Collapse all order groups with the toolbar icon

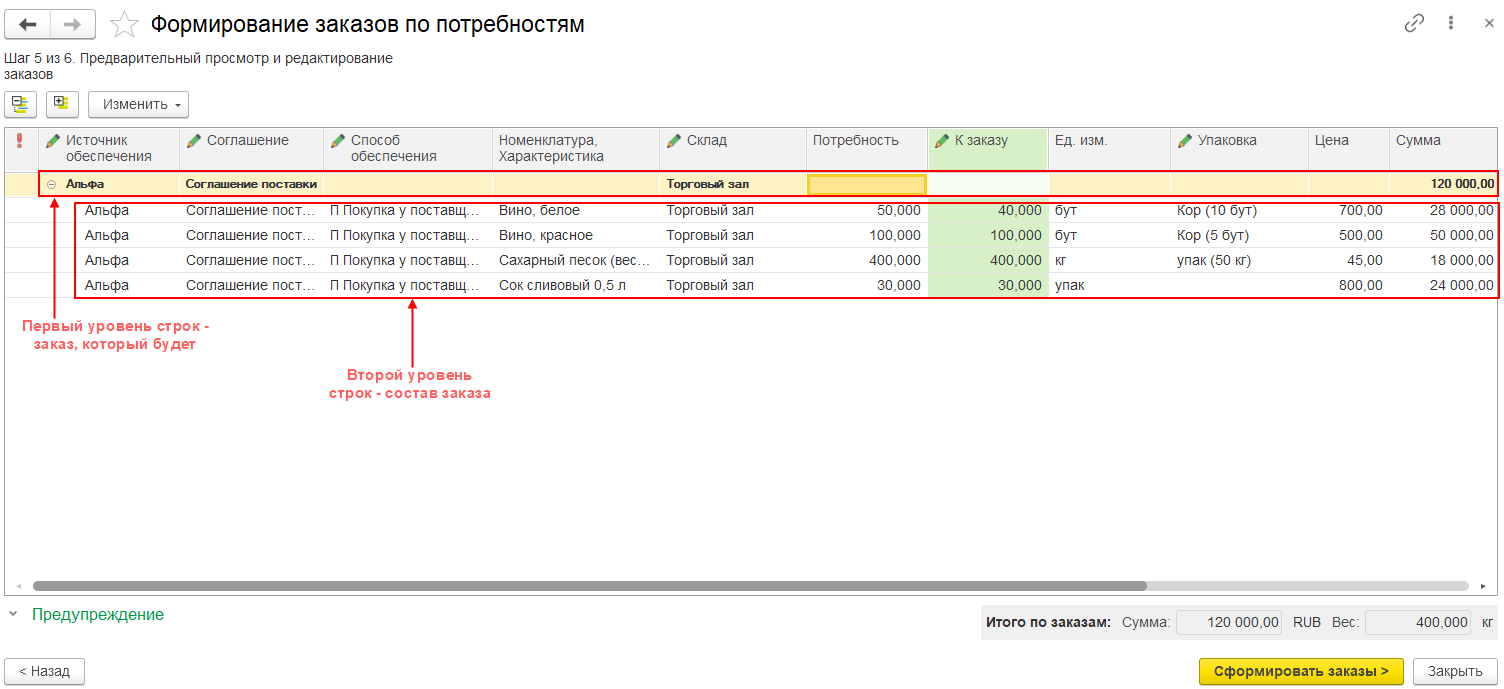pyautogui.click(x=21, y=104)
